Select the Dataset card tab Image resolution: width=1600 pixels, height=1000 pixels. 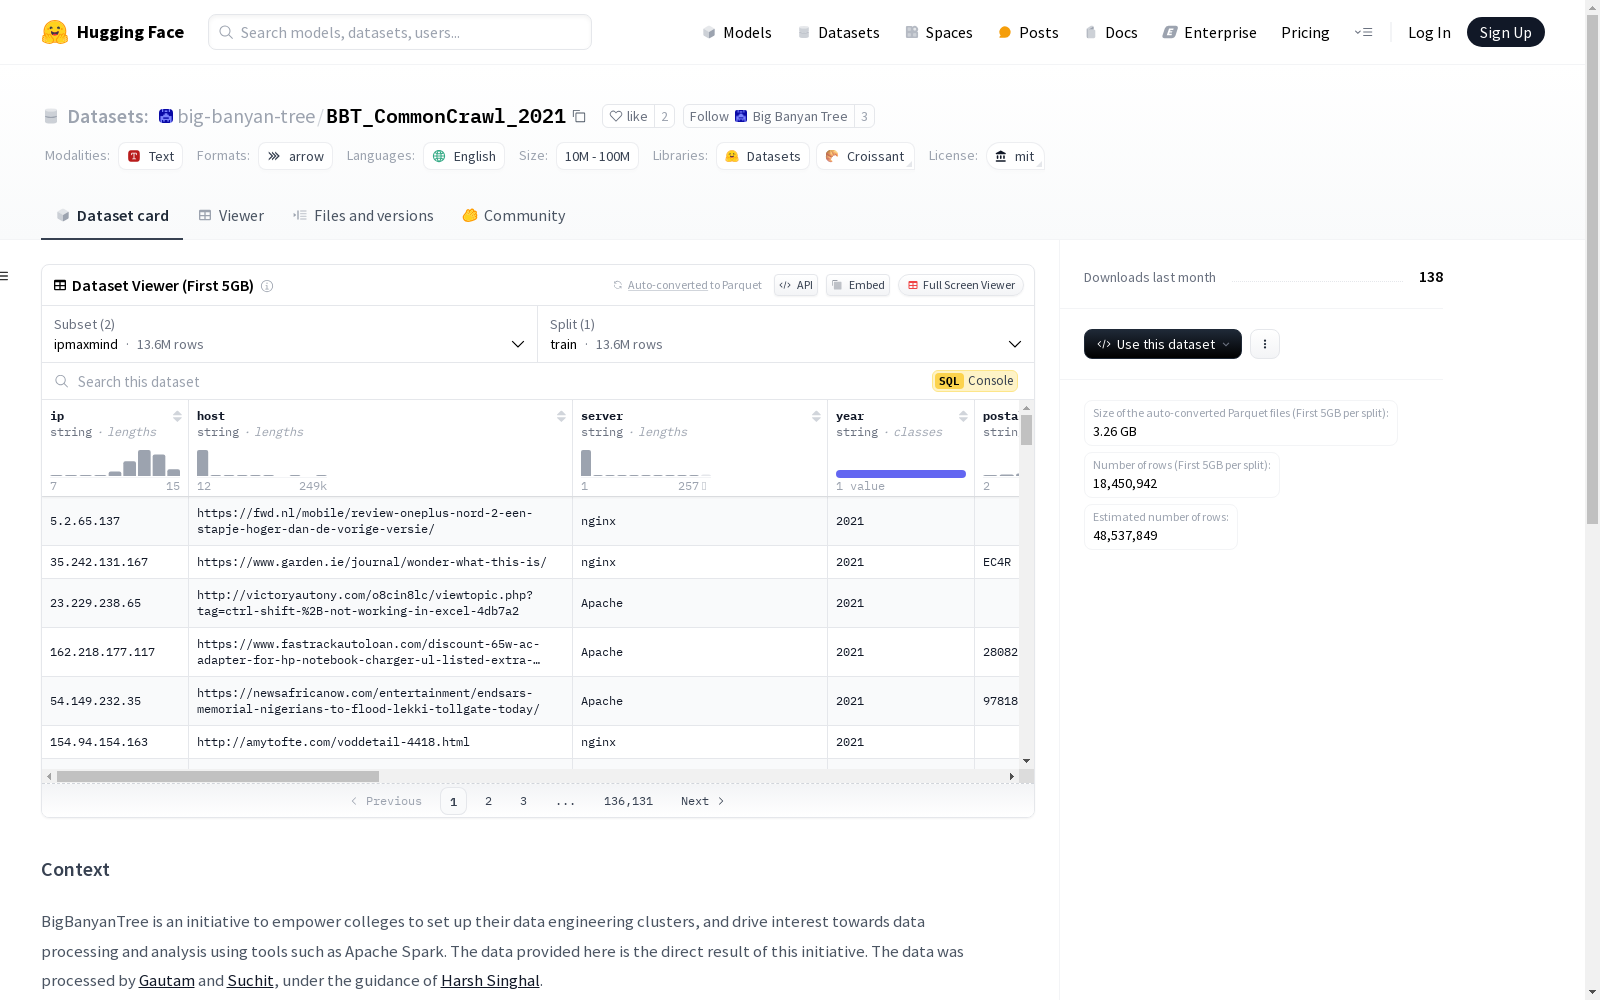pyautogui.click(x=112, y=215)
